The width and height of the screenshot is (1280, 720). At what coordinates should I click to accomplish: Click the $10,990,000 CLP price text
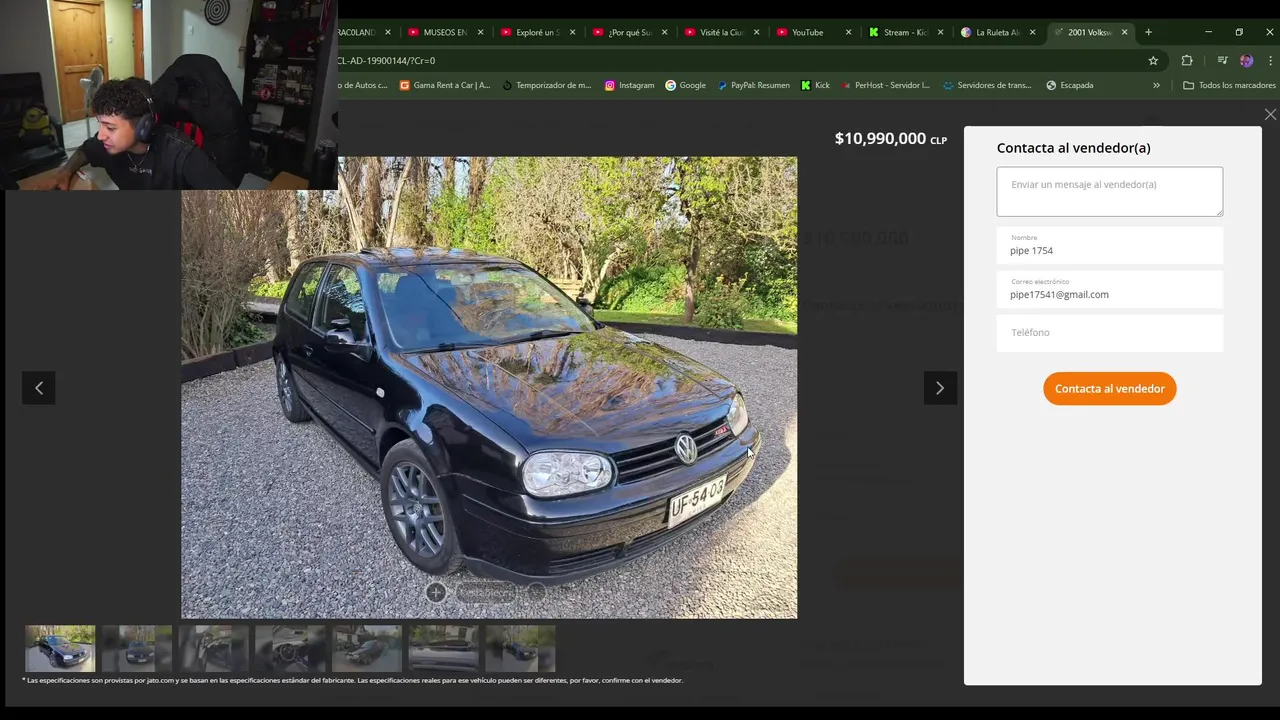890,138
